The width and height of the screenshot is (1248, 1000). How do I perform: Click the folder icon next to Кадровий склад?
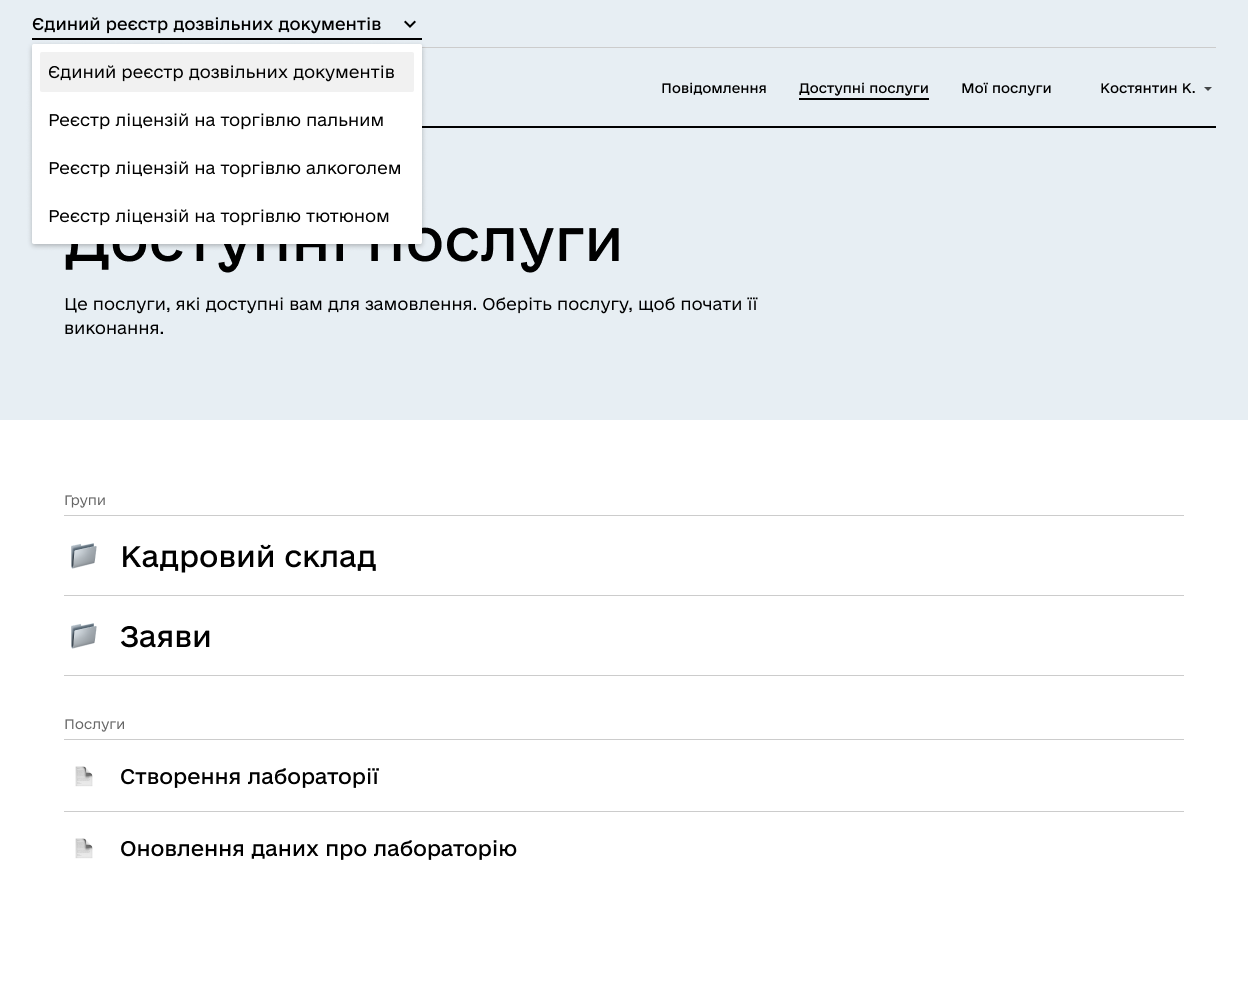(84, 556)
